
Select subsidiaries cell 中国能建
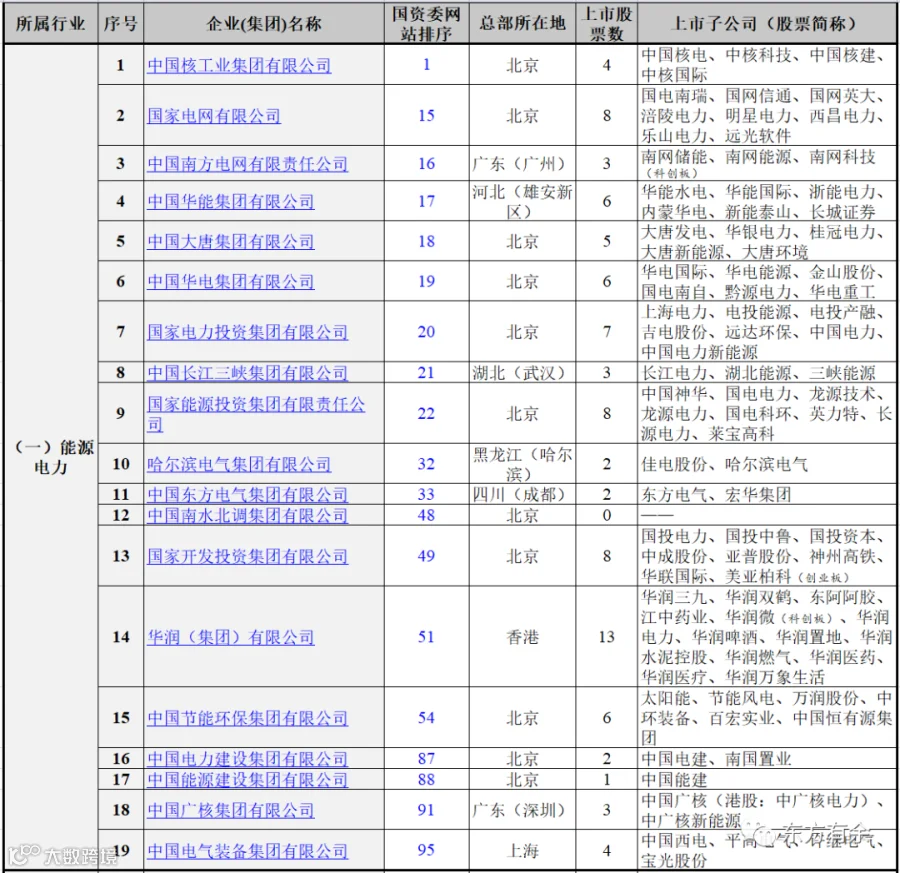(767, 779)
